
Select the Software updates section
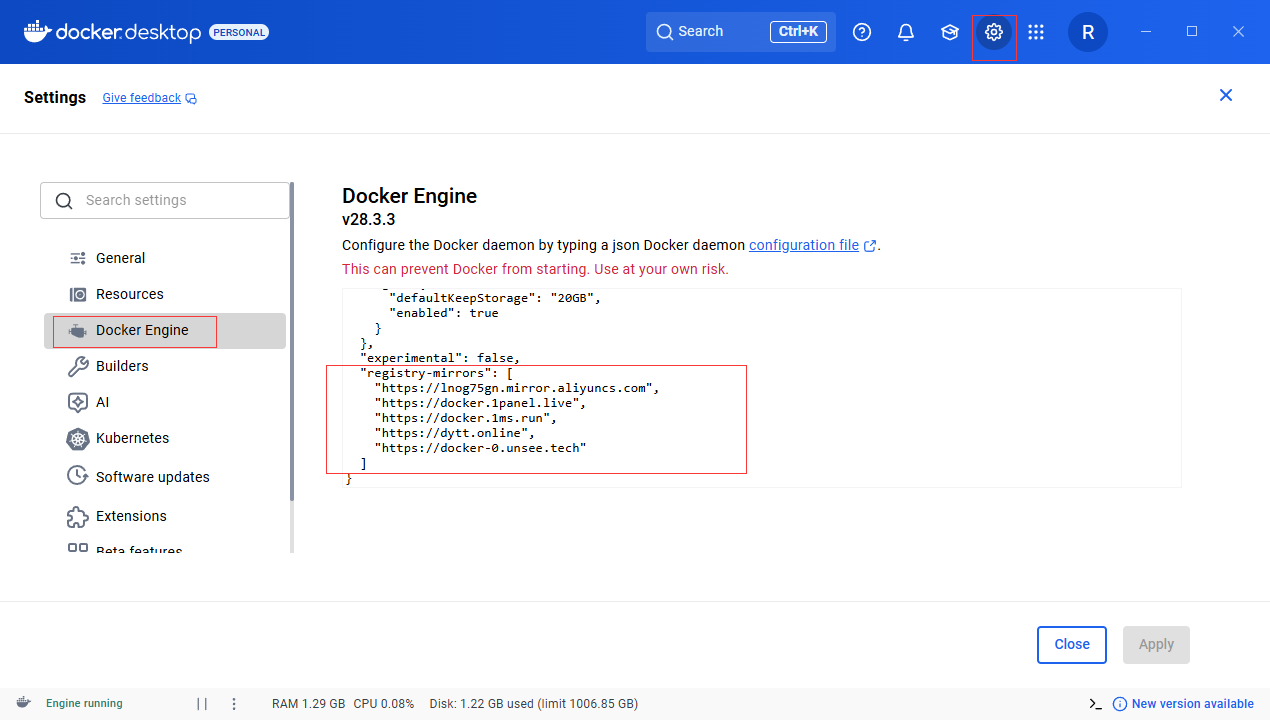[x=165, y=477]
